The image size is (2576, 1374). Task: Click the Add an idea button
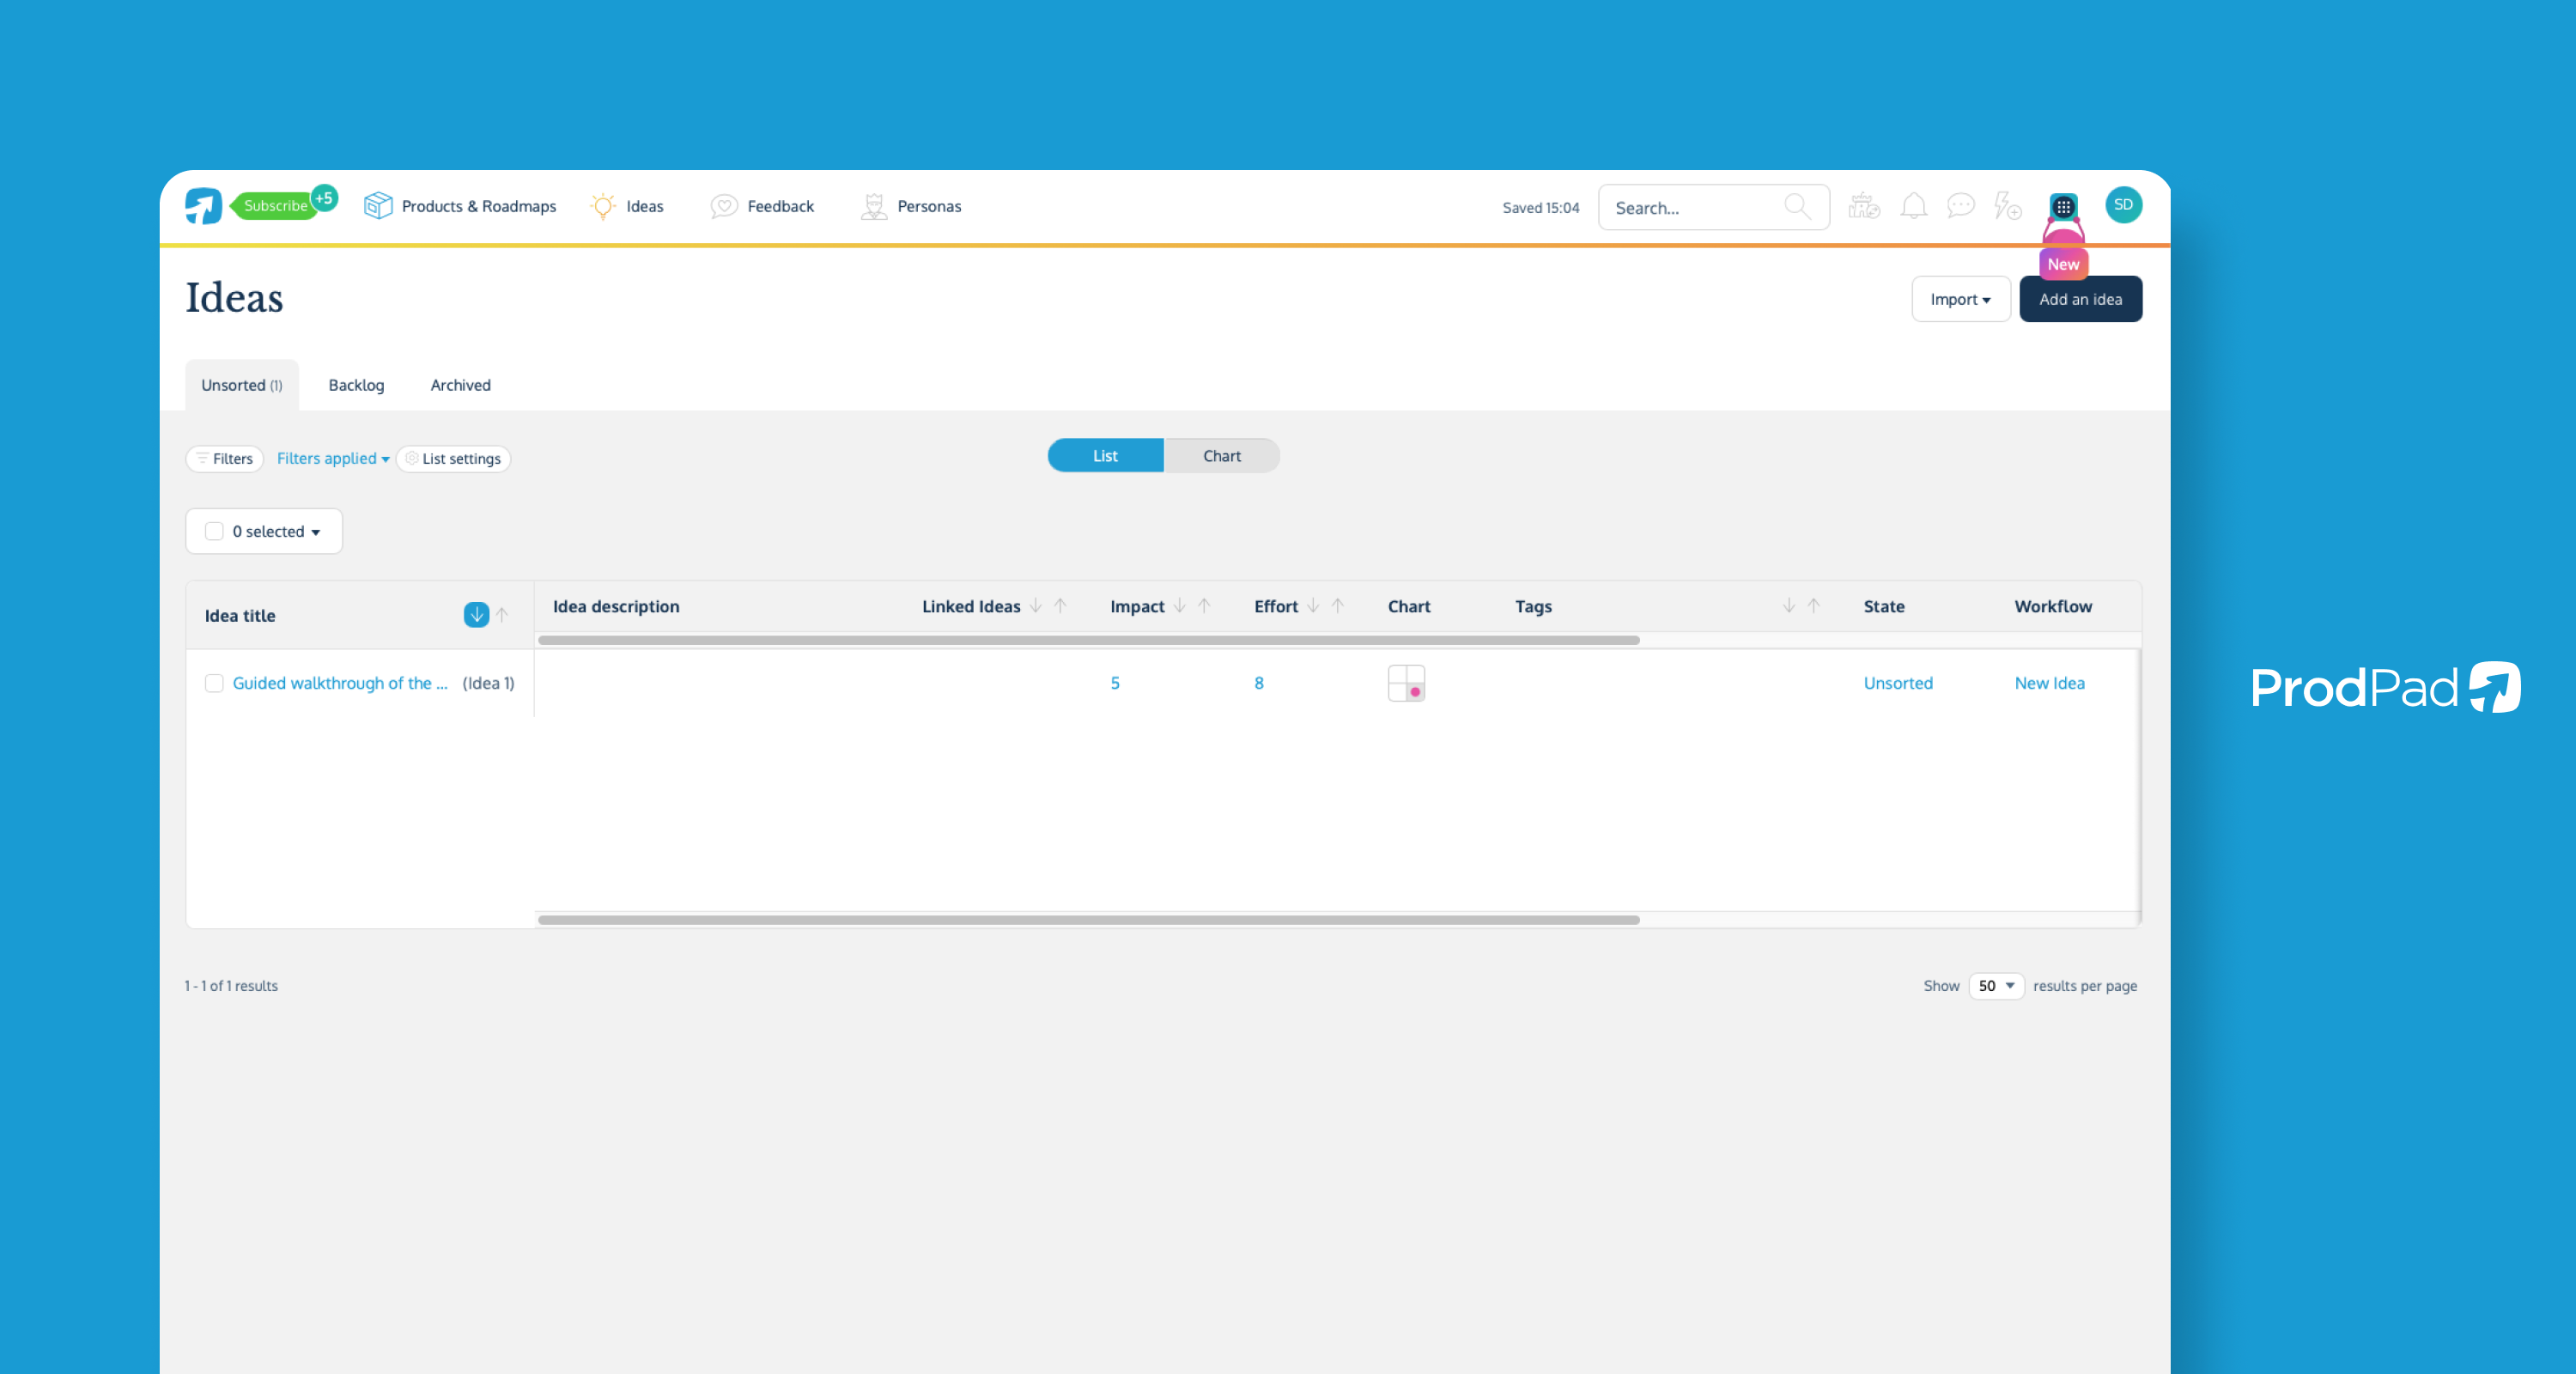click(x=2080, y=298)
